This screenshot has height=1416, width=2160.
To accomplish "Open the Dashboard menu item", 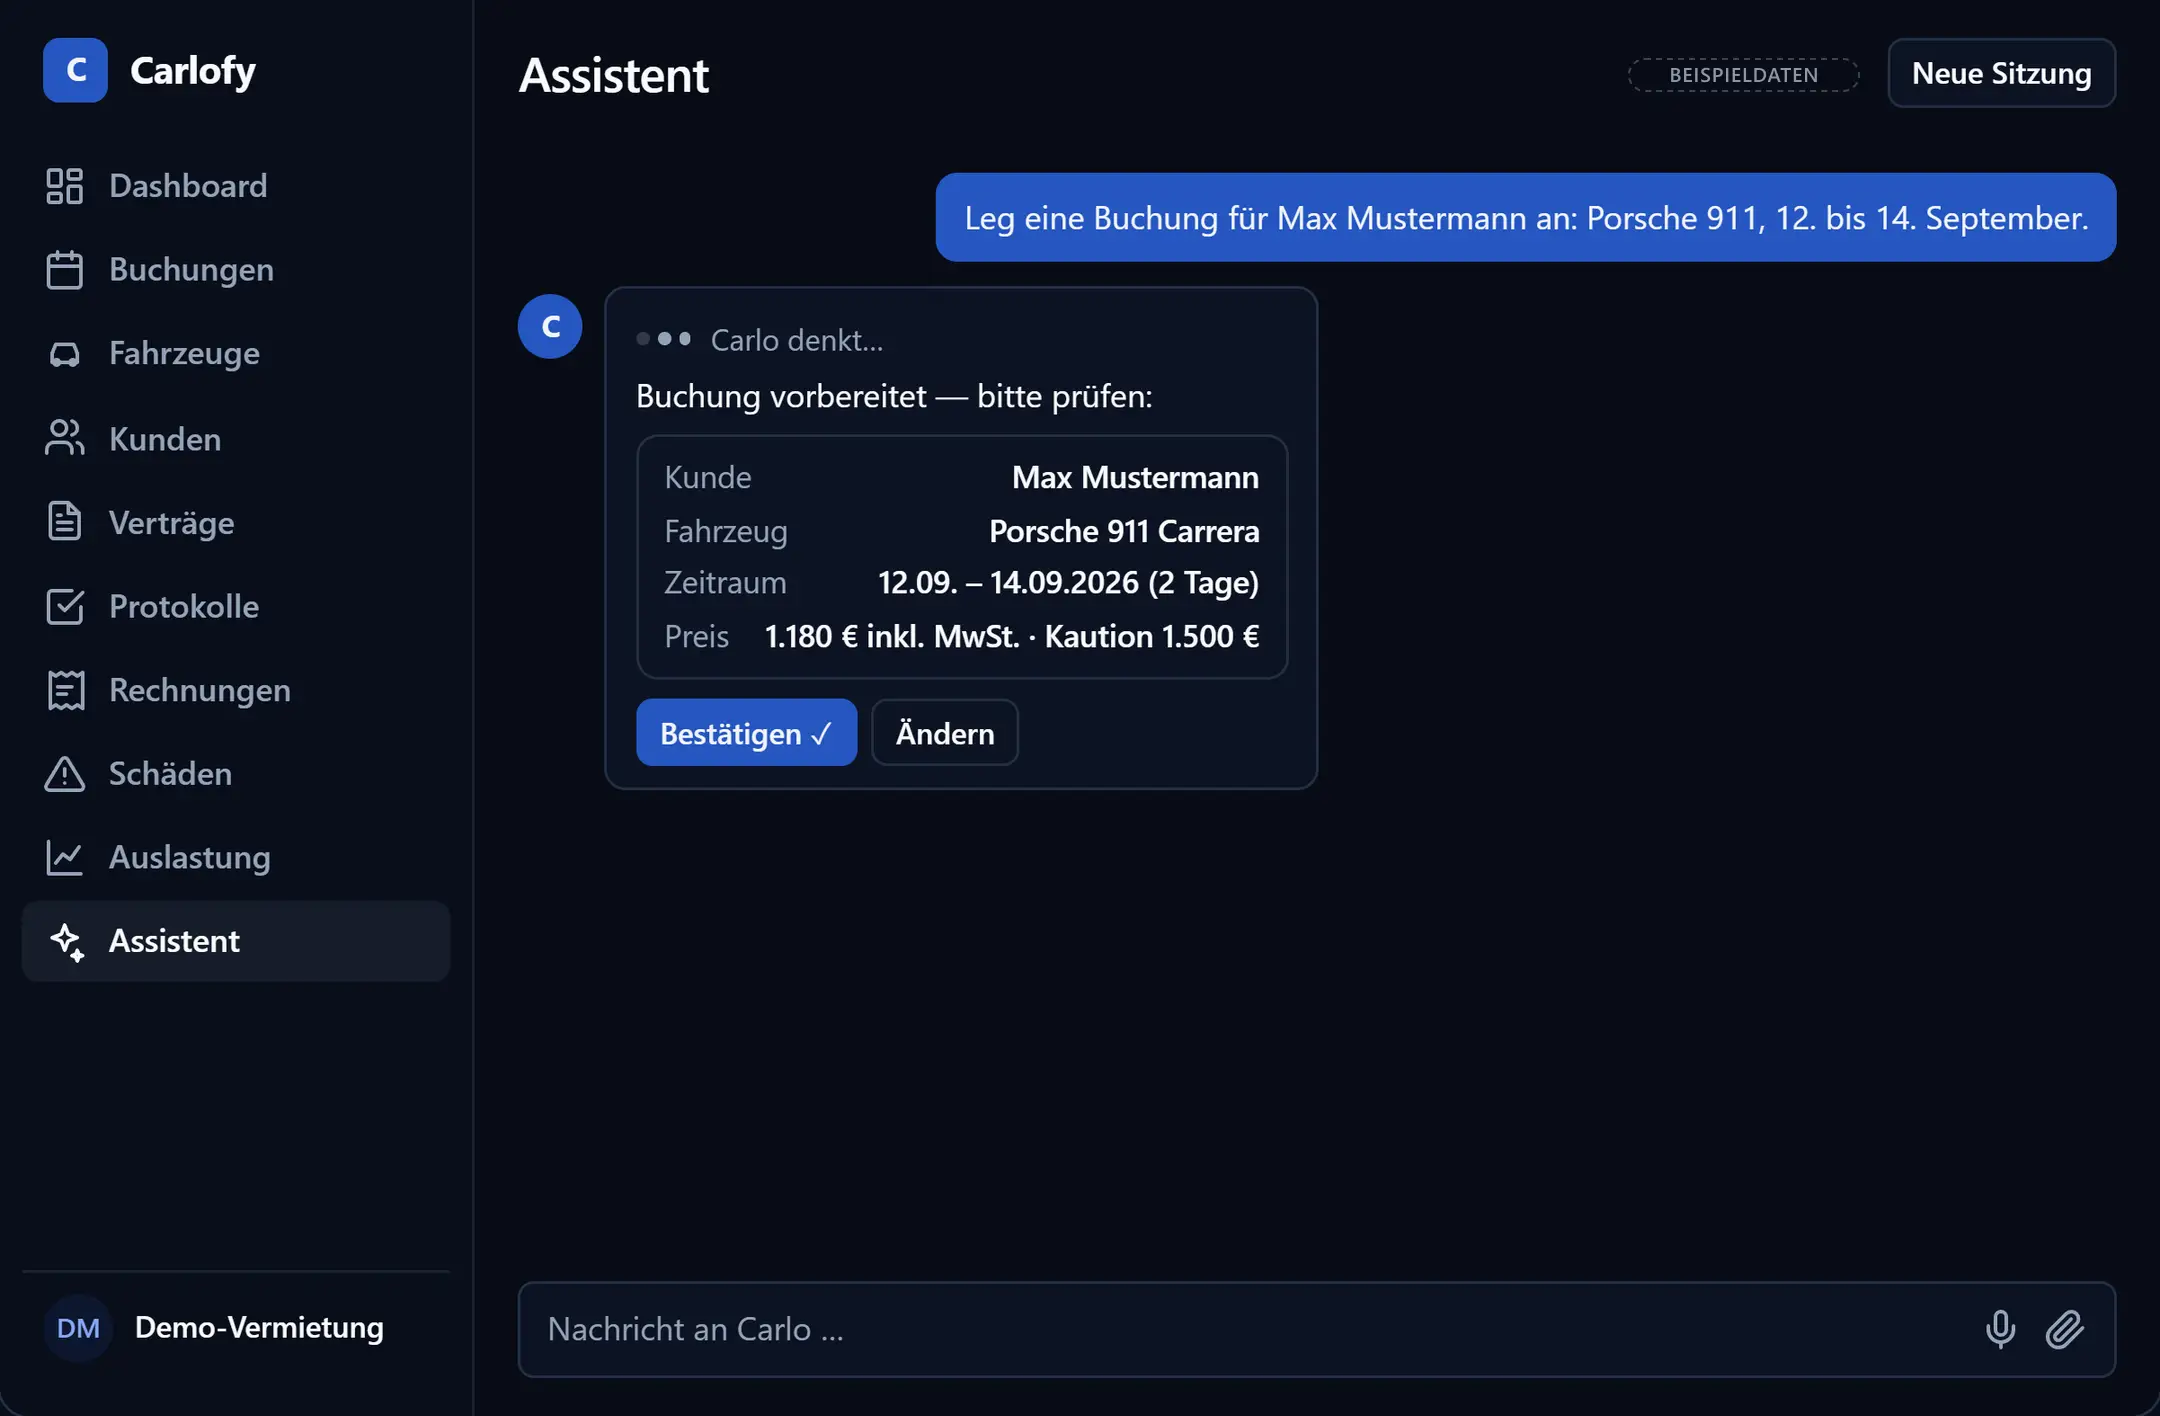I will point(236,186).
